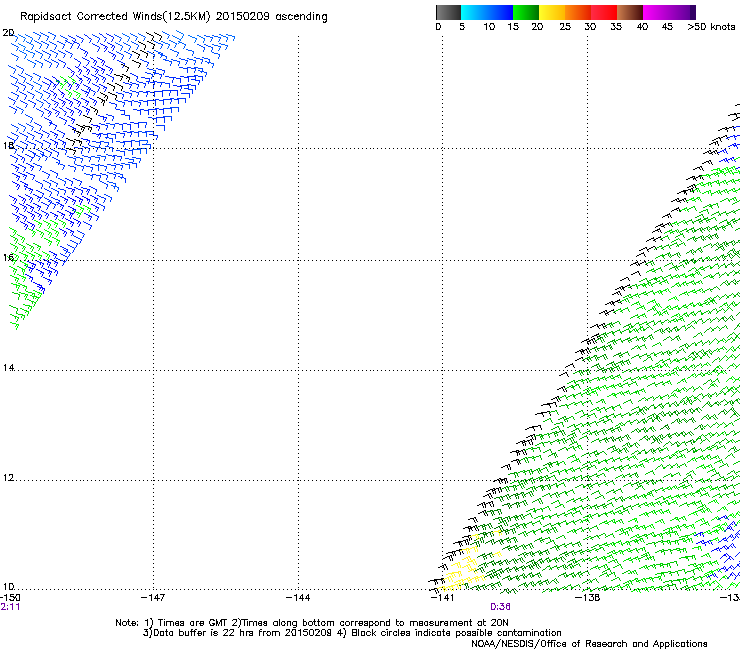The width and height of the screenshot is (740, 650).
Task: Click the Rapidscat Corrected Winds title text
Action: tap(174, 17)
